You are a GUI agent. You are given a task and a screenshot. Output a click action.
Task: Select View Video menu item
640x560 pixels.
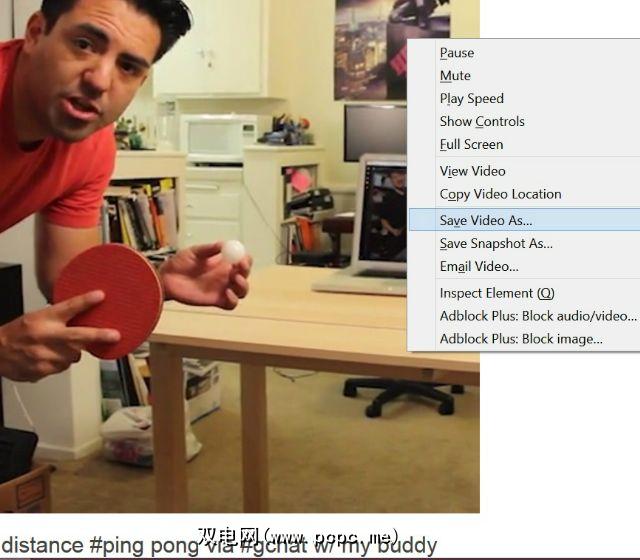(524, 171)
